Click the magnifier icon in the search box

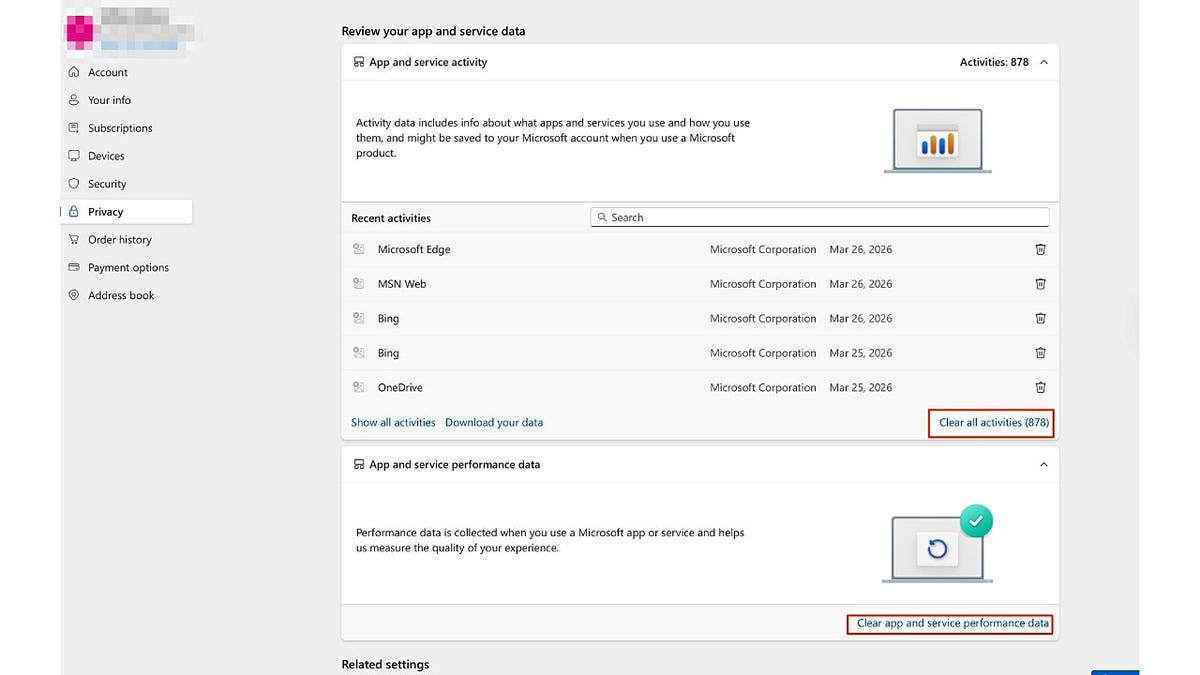(x=602, y=217)
